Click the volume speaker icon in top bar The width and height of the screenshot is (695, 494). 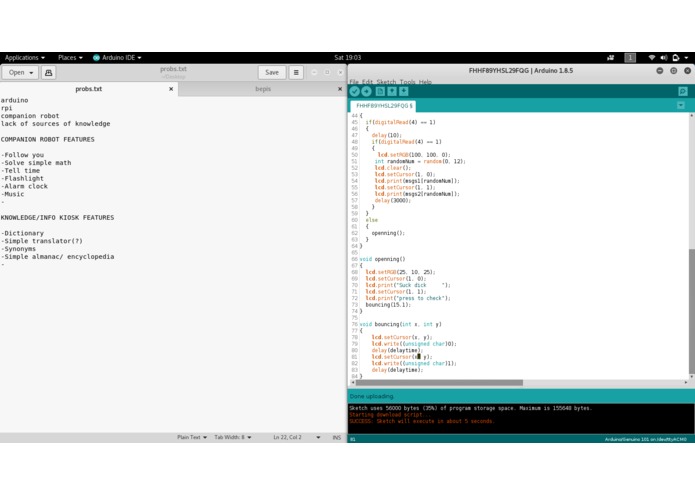(664, 58)
